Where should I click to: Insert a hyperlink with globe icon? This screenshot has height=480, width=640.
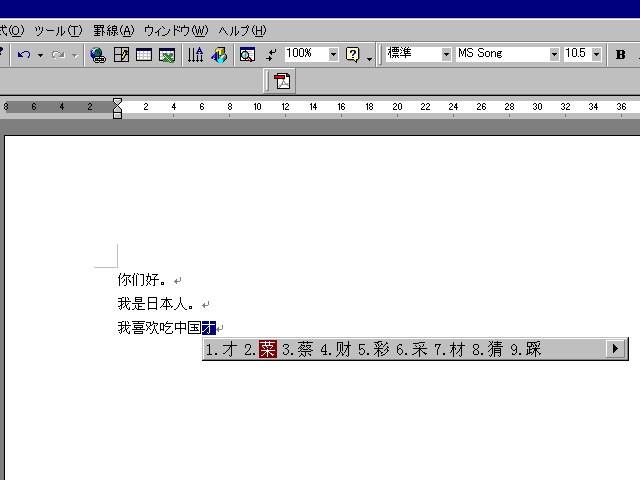98,55
